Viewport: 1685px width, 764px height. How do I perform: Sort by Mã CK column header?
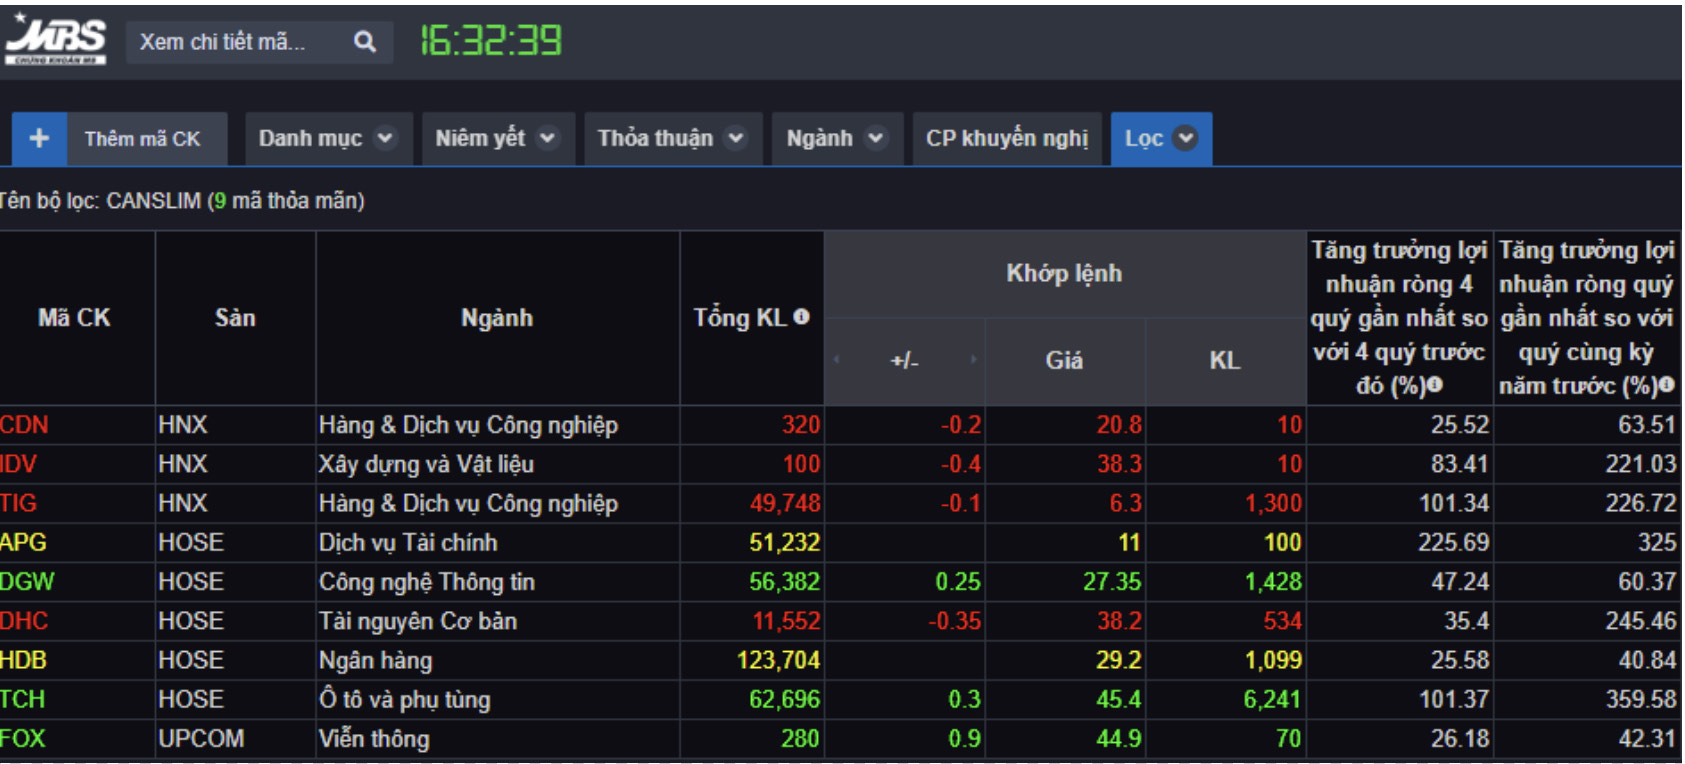point(74,318)
